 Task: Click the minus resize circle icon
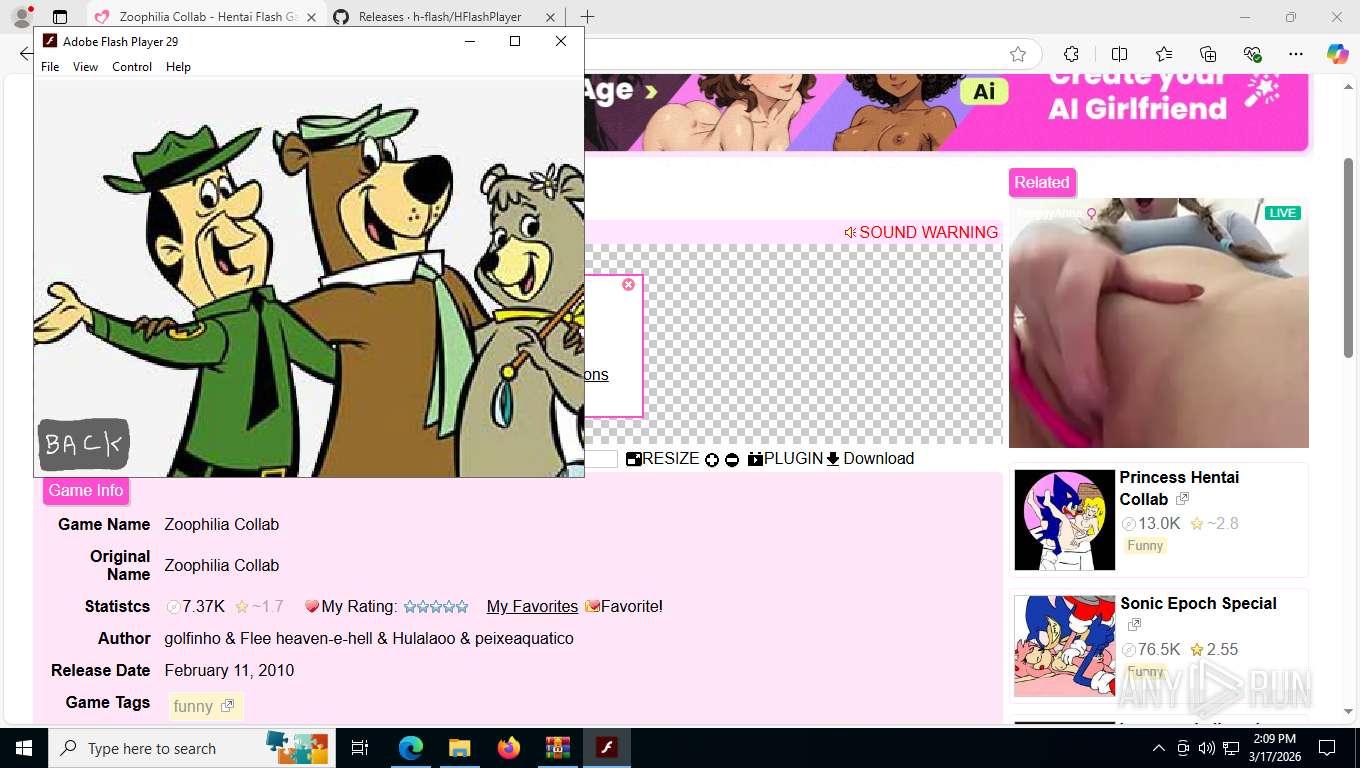(732, 460)
